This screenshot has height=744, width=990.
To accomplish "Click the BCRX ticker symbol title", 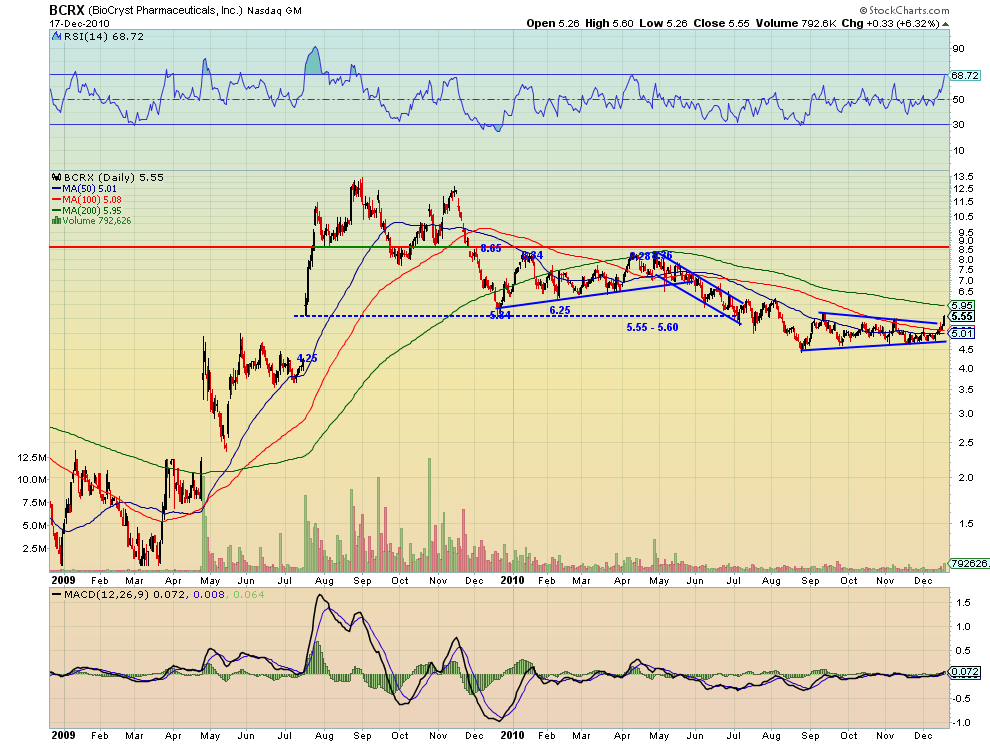I will (x=67, y=10).
